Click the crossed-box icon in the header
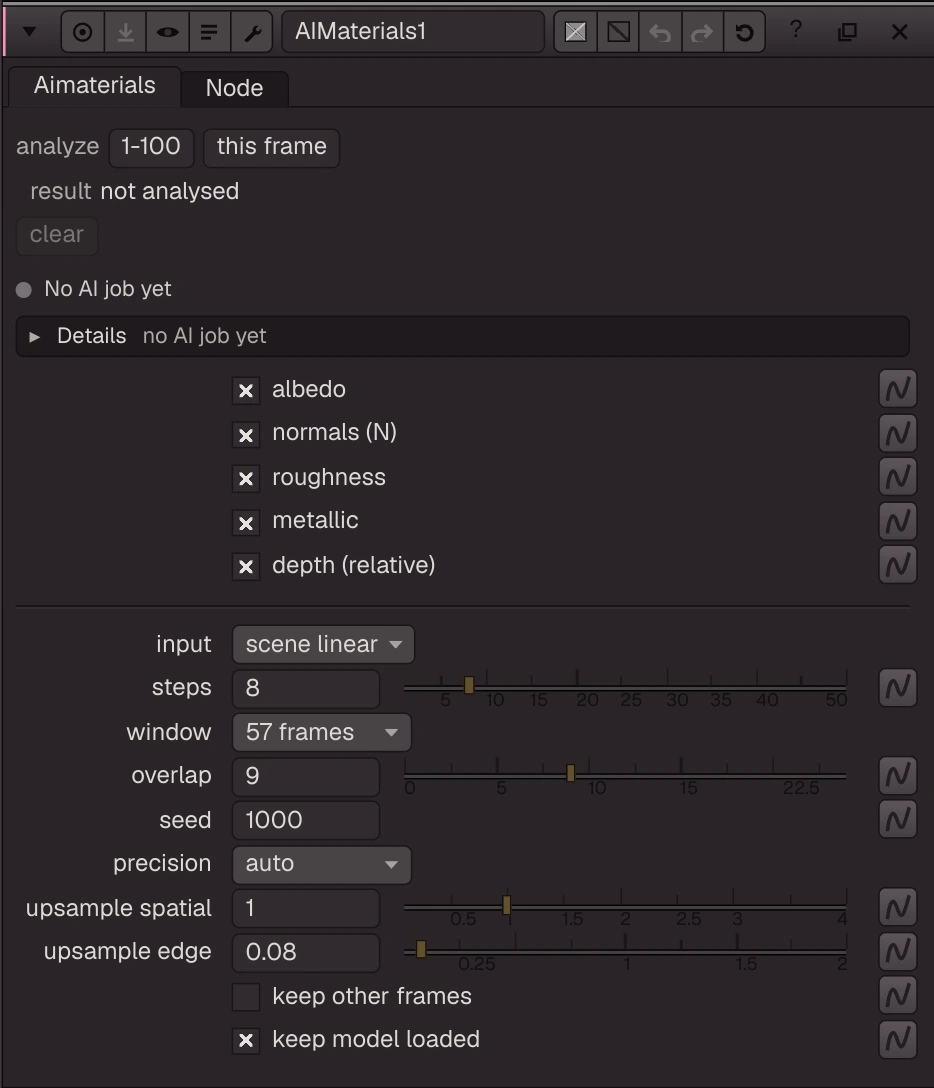 pos(575,32)
